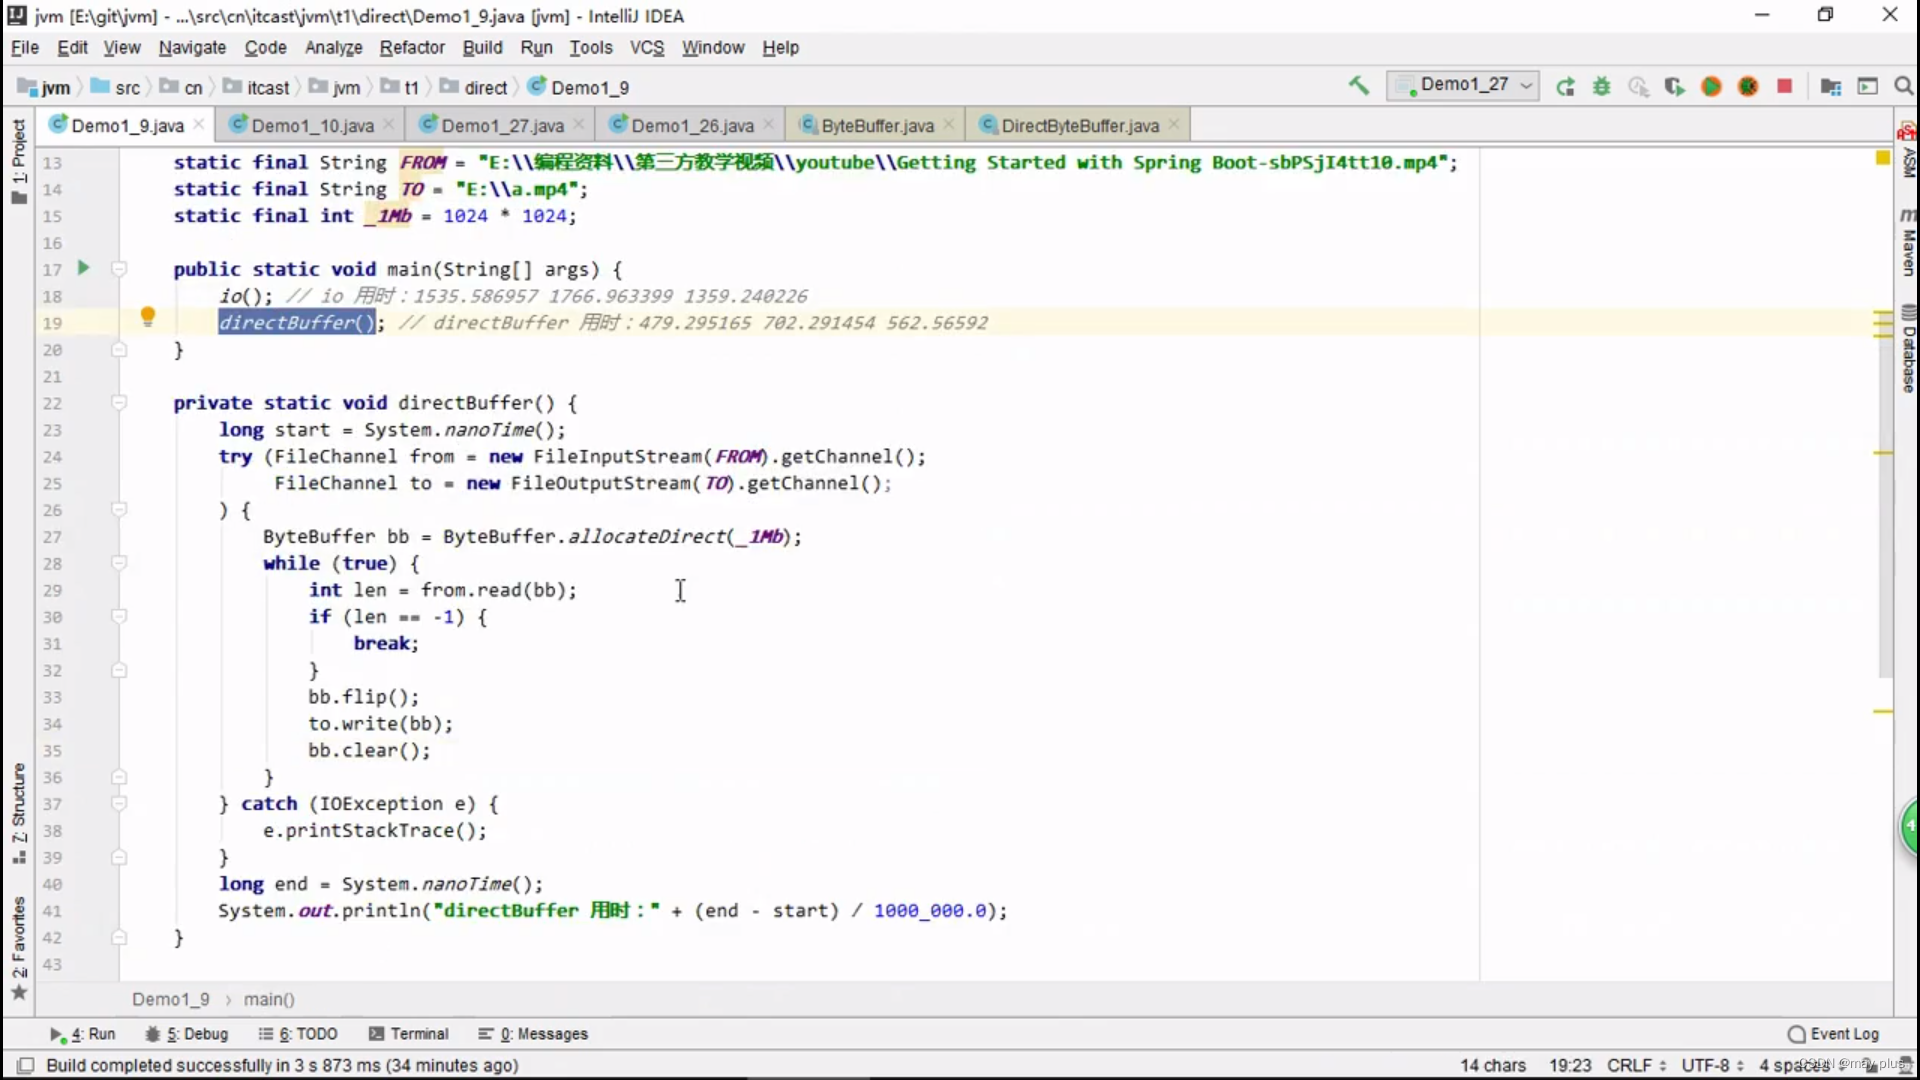
Task: Open the Project tool window sidebar
Action: (18, 160)
